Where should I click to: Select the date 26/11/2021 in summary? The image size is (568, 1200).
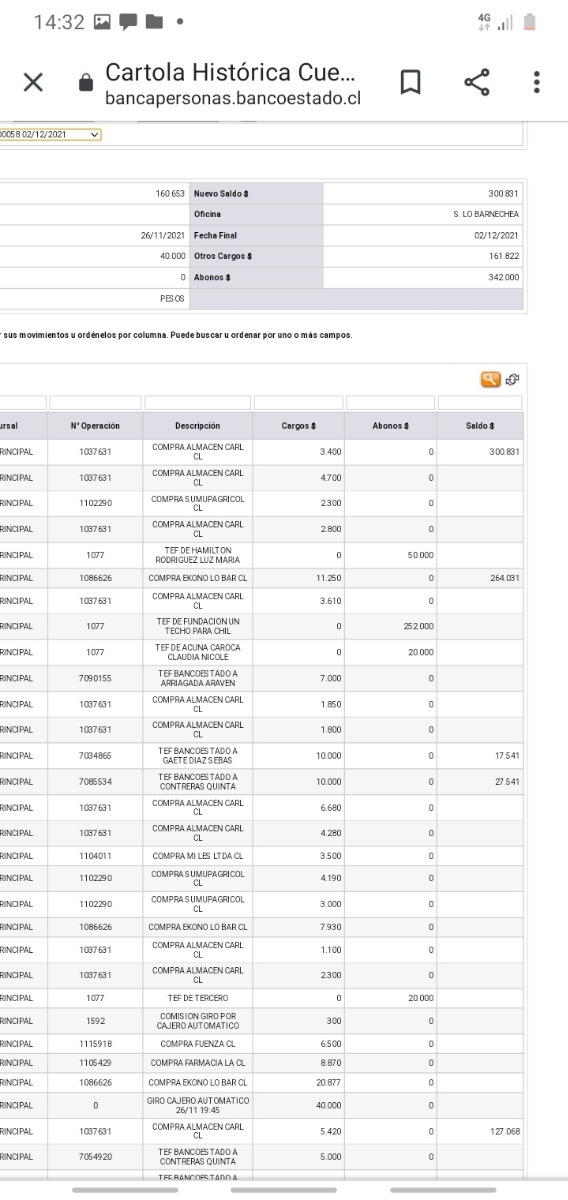(x=164, y=235)
